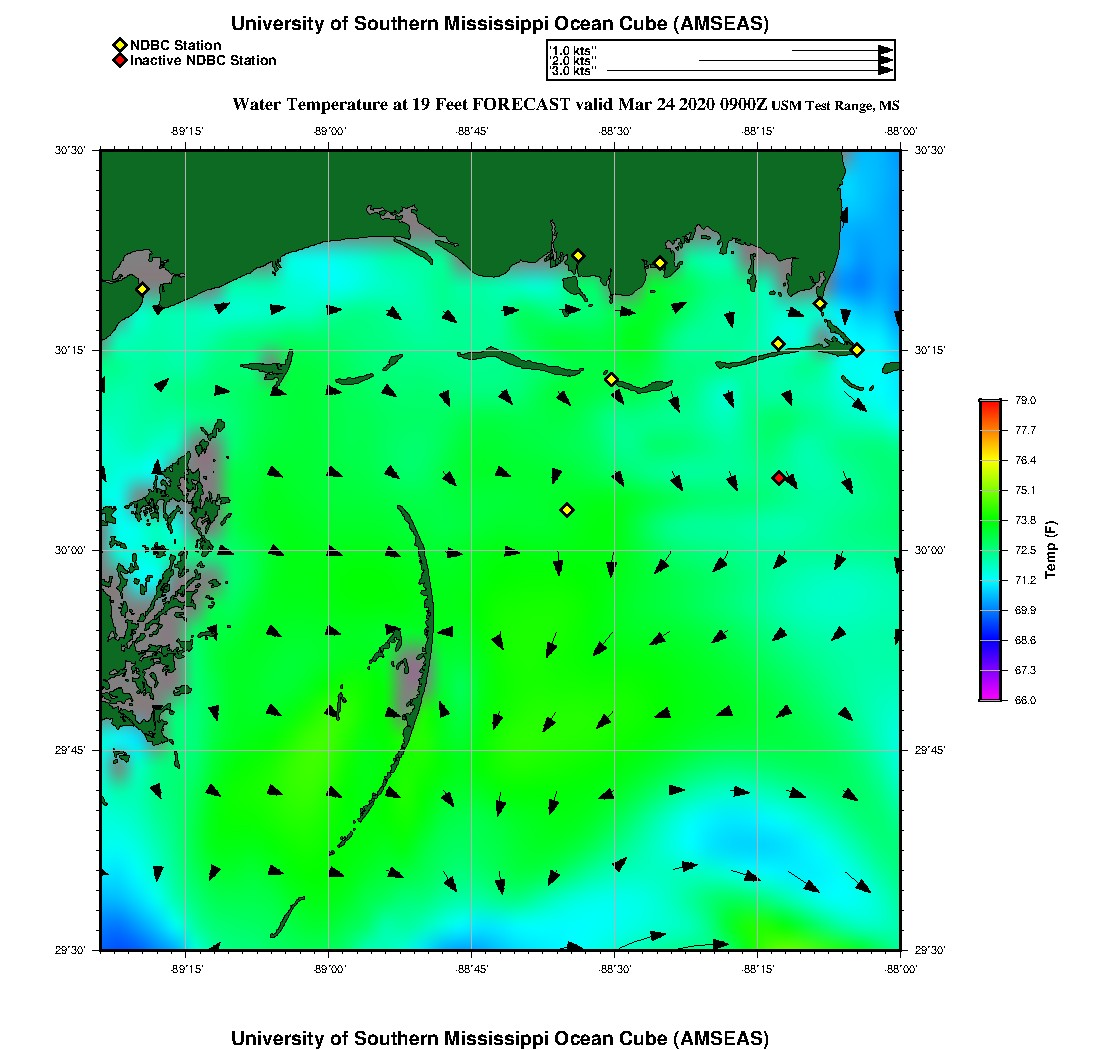This screenshot has height=1050, width=1100.
Task: Click the 77.7 color bar value
Action: pyautogui.click(x=1025, y=430)
